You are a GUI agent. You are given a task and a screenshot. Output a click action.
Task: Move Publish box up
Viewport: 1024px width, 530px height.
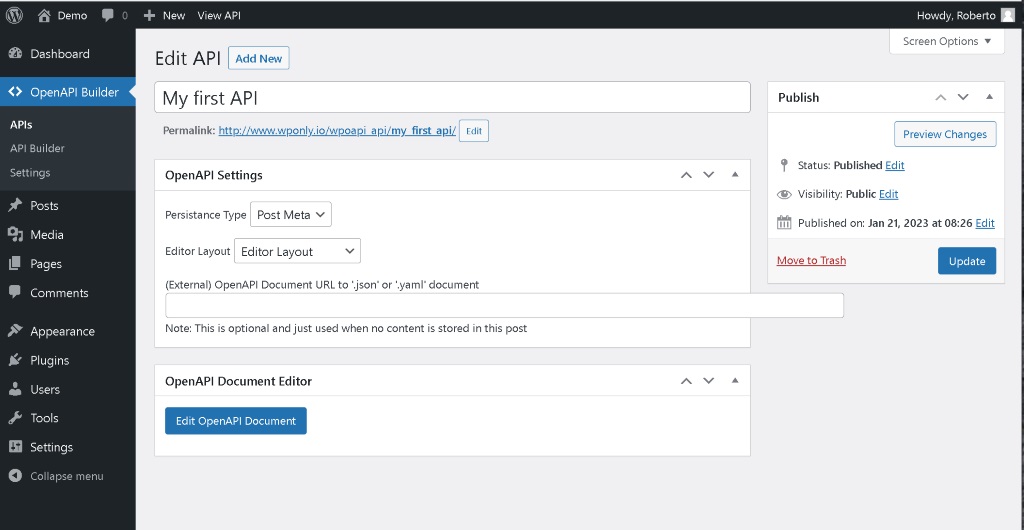coord(940,97)
